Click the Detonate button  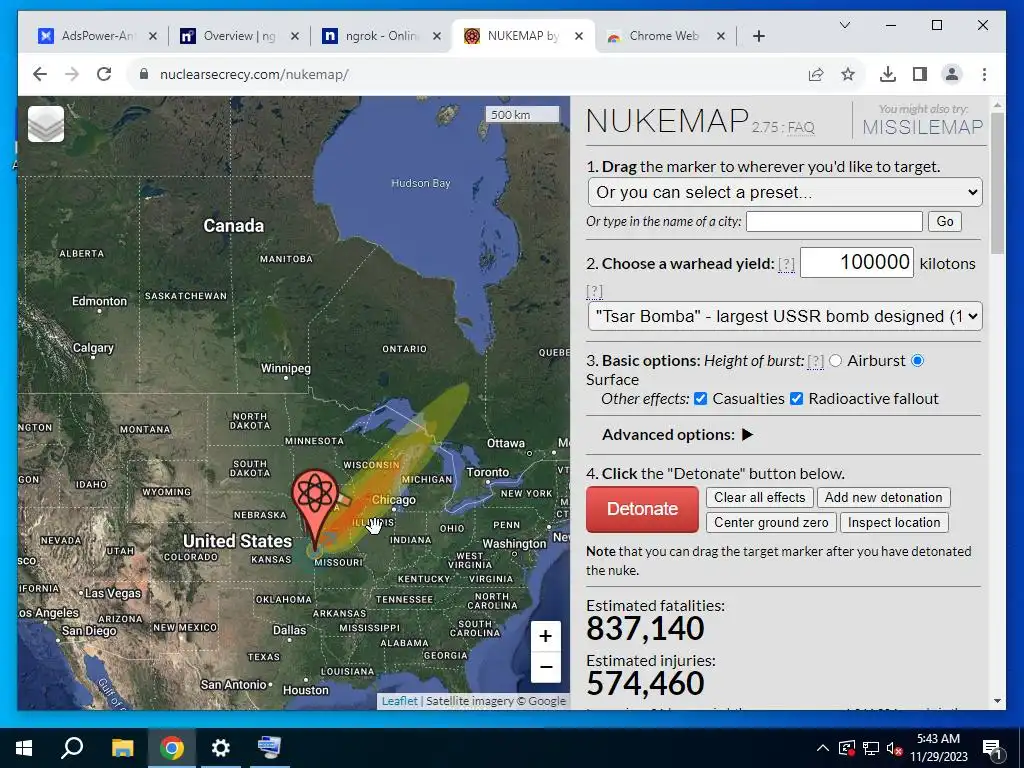pos(642,509)
